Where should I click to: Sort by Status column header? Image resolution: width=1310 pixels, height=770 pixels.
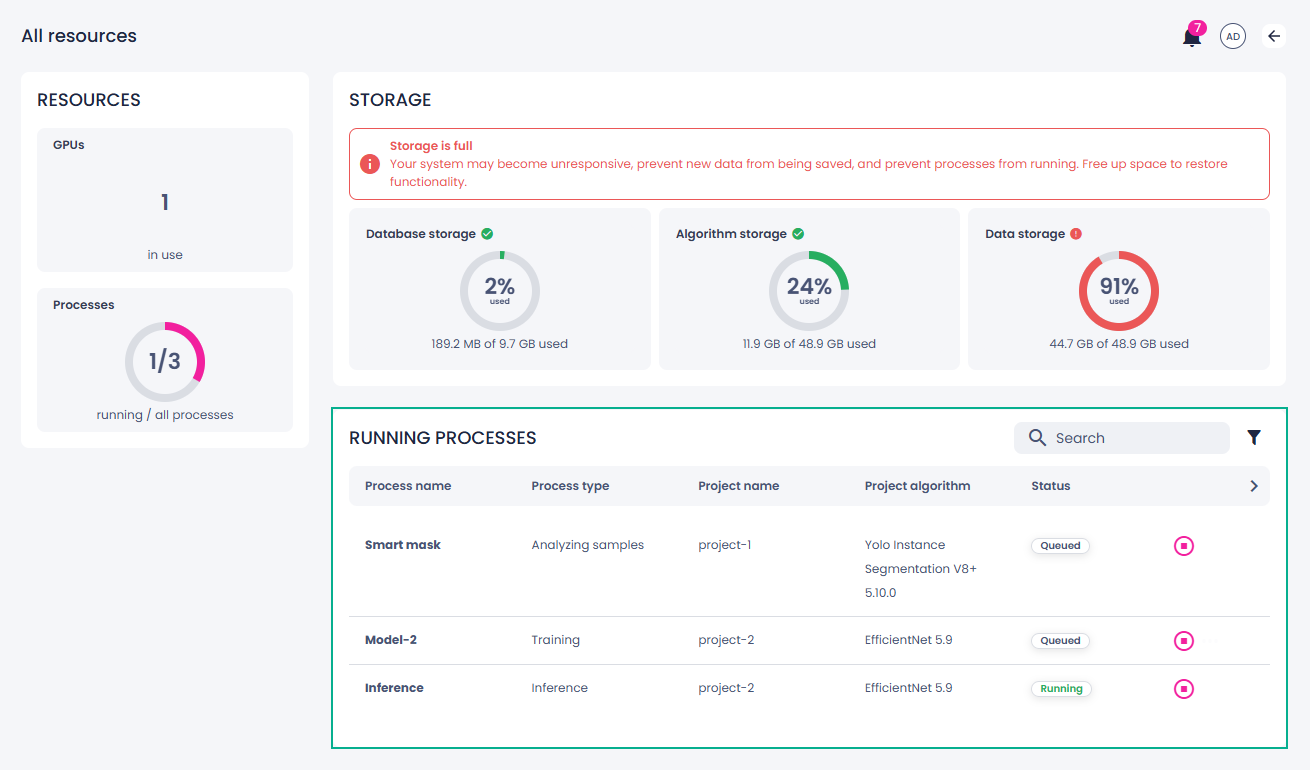1051,486
